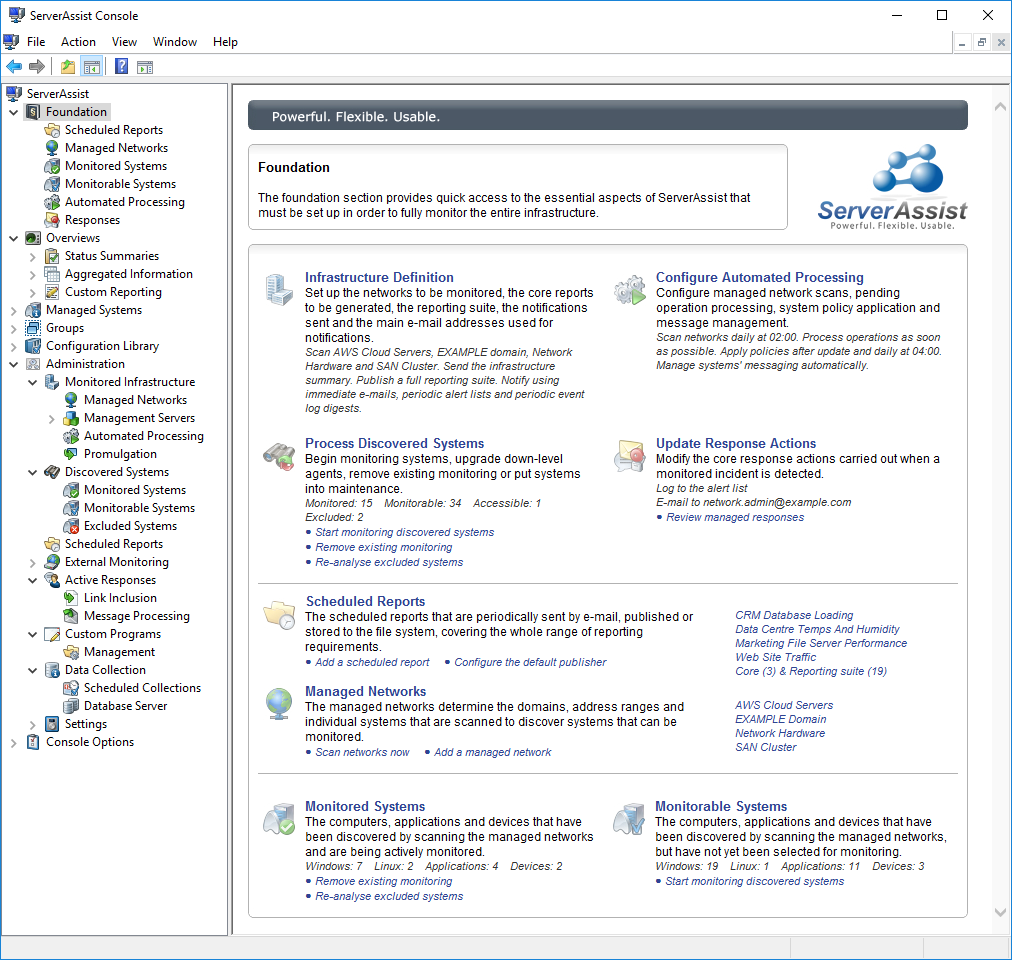The image size is (1012, 960).
Task: Click the Review managed responses link
Action: 735,517
